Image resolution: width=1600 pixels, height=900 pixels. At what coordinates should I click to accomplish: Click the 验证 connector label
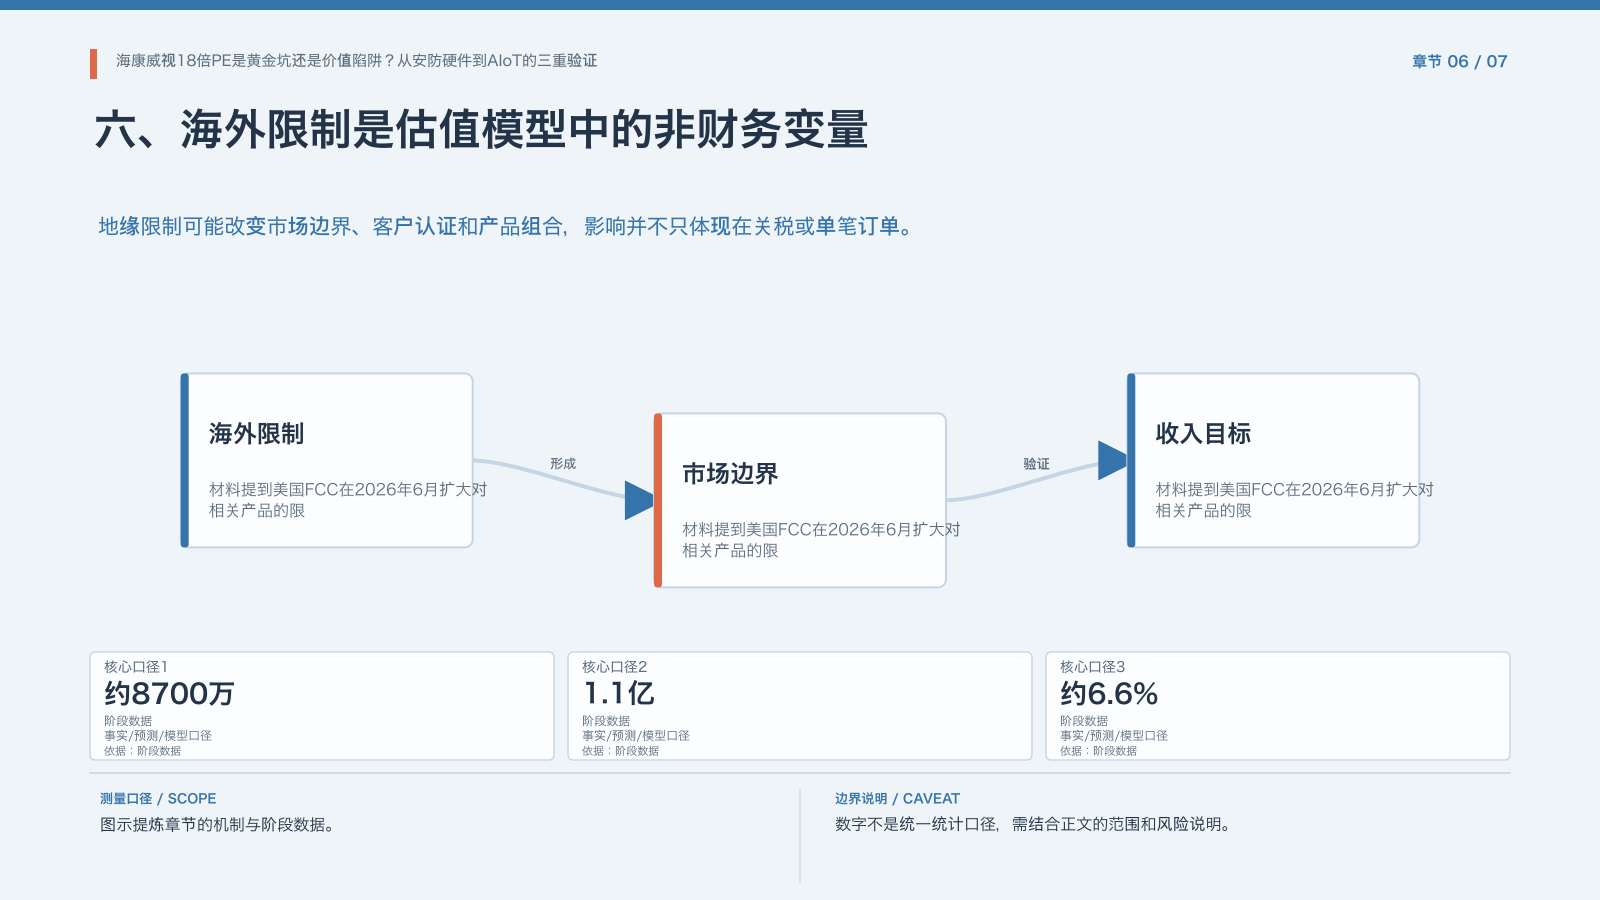[1036, 464]
